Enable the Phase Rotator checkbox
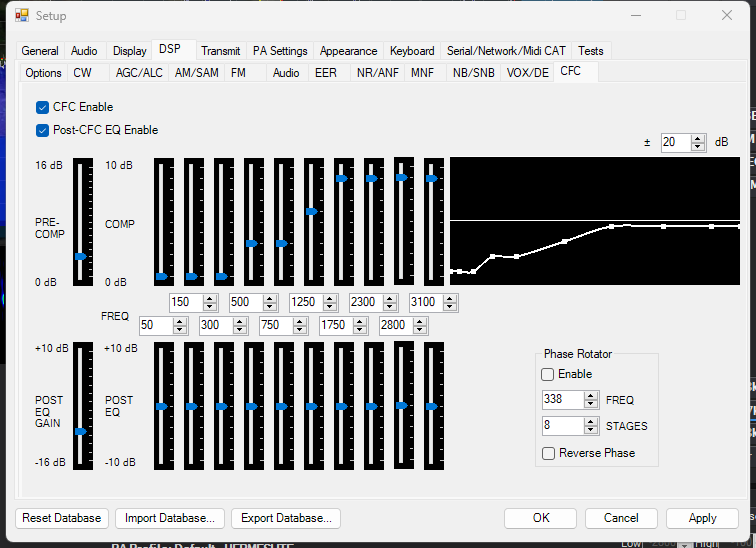Image resolution: width=756 pixels, height=548 pixels. coord(547,374)
